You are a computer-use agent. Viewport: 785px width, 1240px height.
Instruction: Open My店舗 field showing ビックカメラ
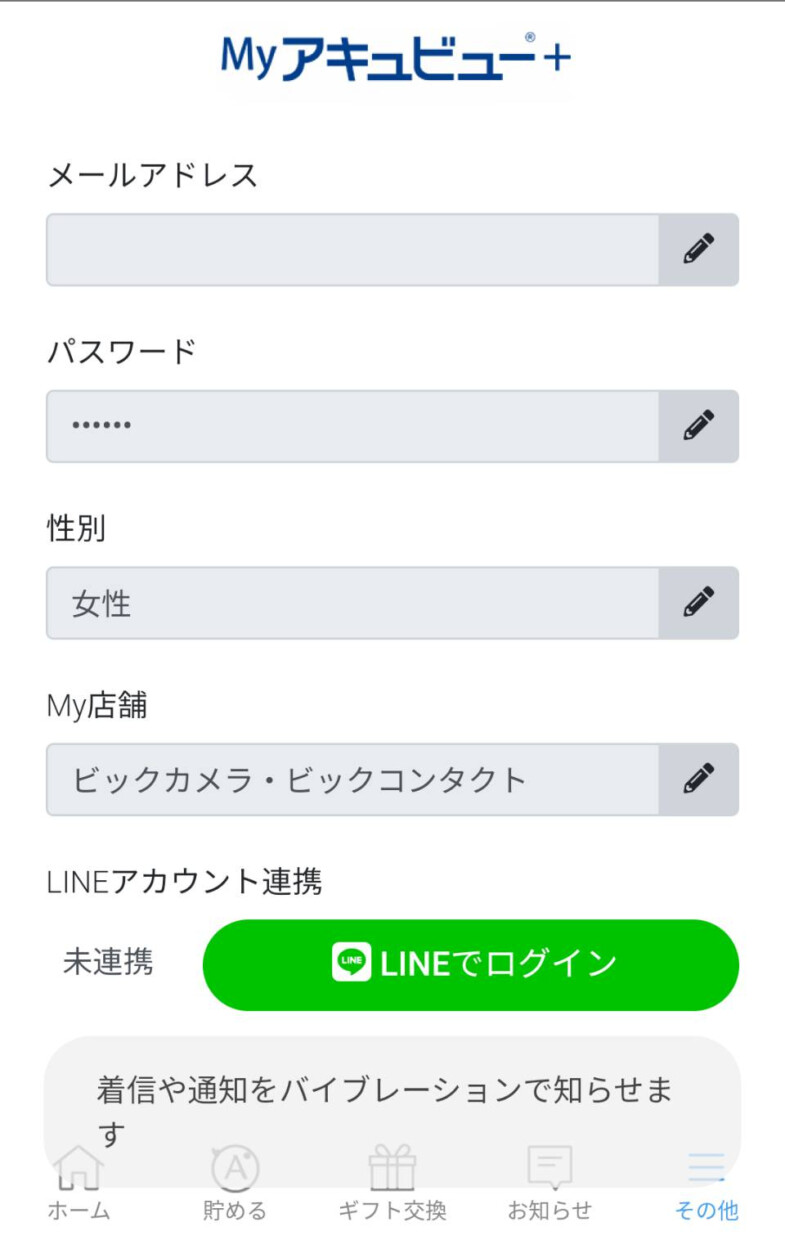tap(352, 779)
